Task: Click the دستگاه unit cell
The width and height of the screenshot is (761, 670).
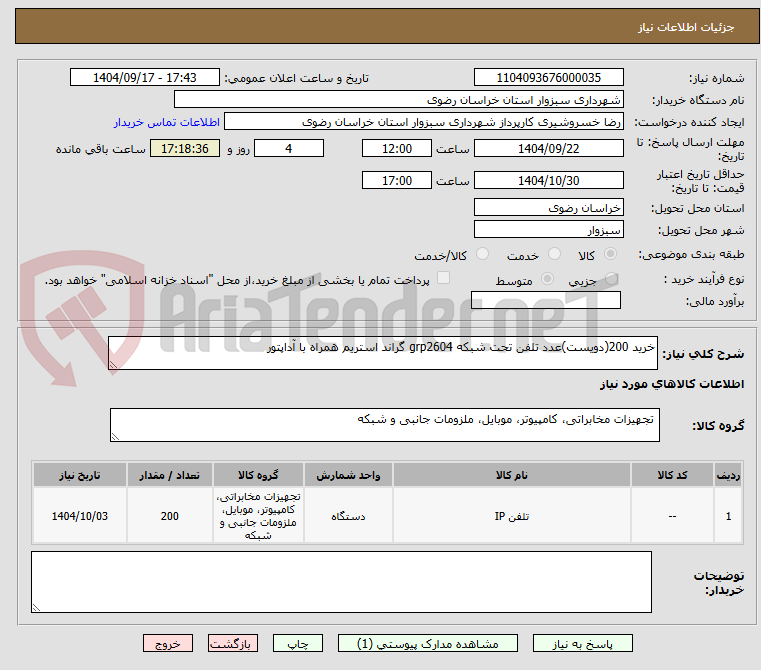Action: click(x=348, y=516)
